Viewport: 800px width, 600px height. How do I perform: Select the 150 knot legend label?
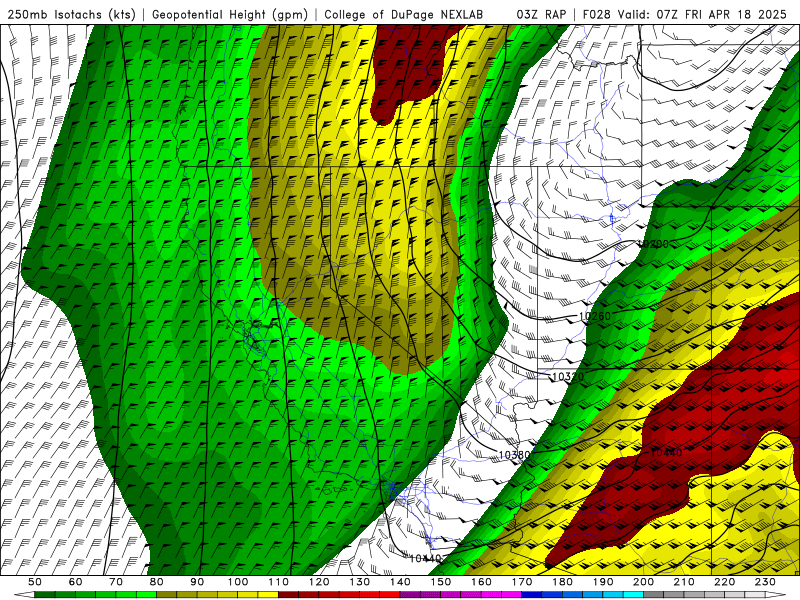point(441,582)
